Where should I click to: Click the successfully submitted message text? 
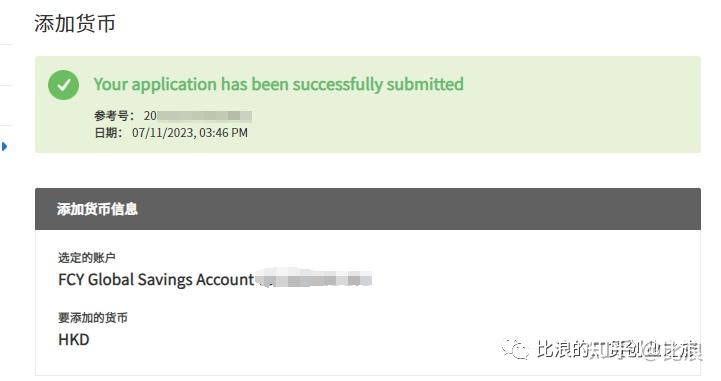point(279,84)
